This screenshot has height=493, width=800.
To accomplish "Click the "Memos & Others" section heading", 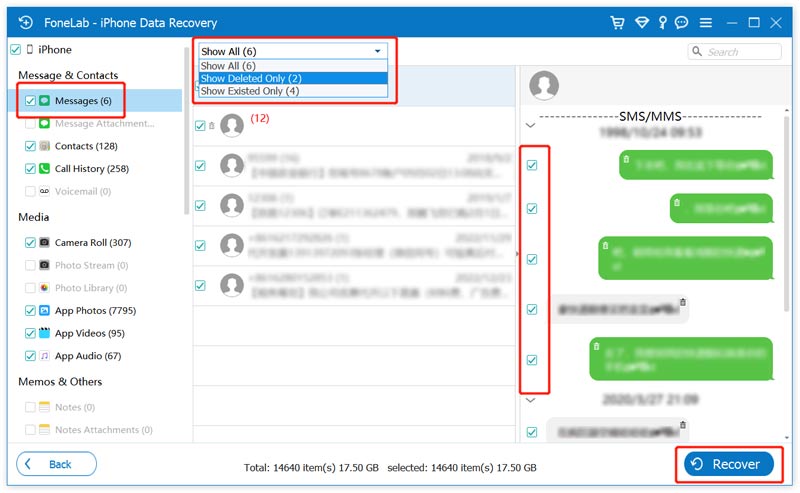I will (60, 381).
